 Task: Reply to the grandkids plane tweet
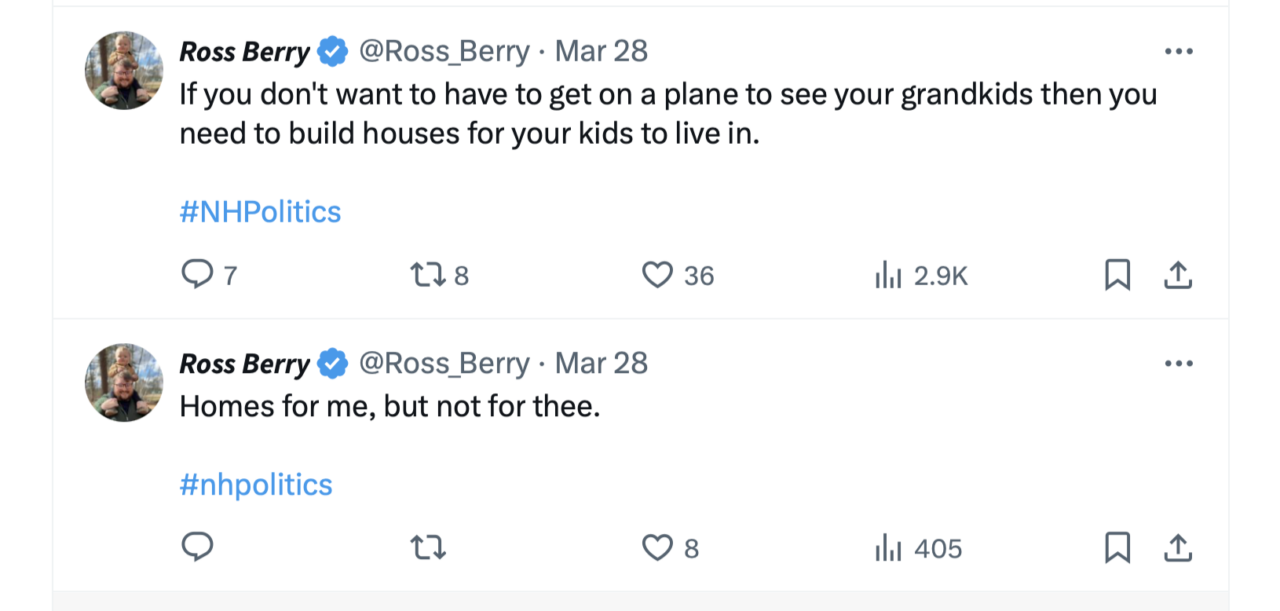(x=197, y=275)
